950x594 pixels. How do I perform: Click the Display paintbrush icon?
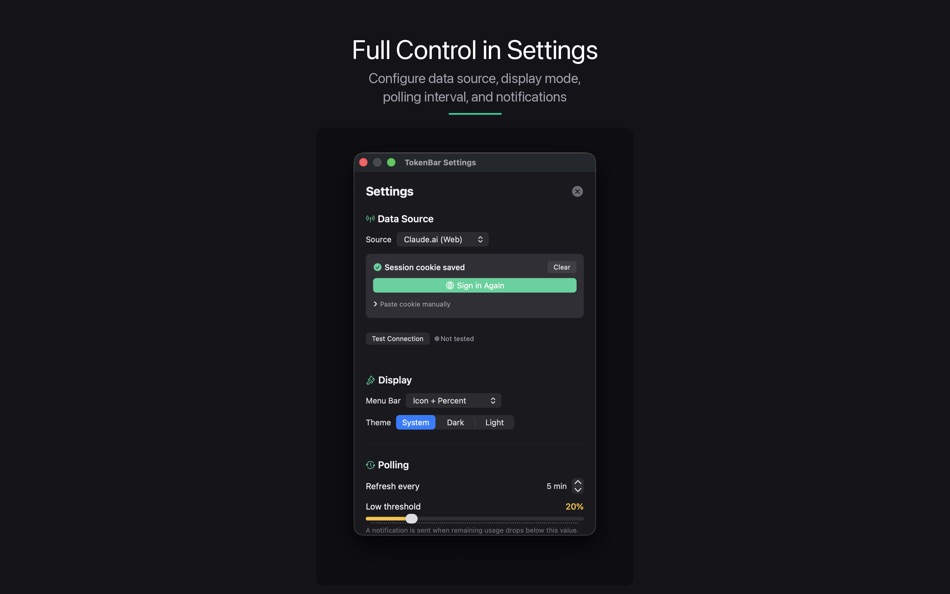point(370,380)
